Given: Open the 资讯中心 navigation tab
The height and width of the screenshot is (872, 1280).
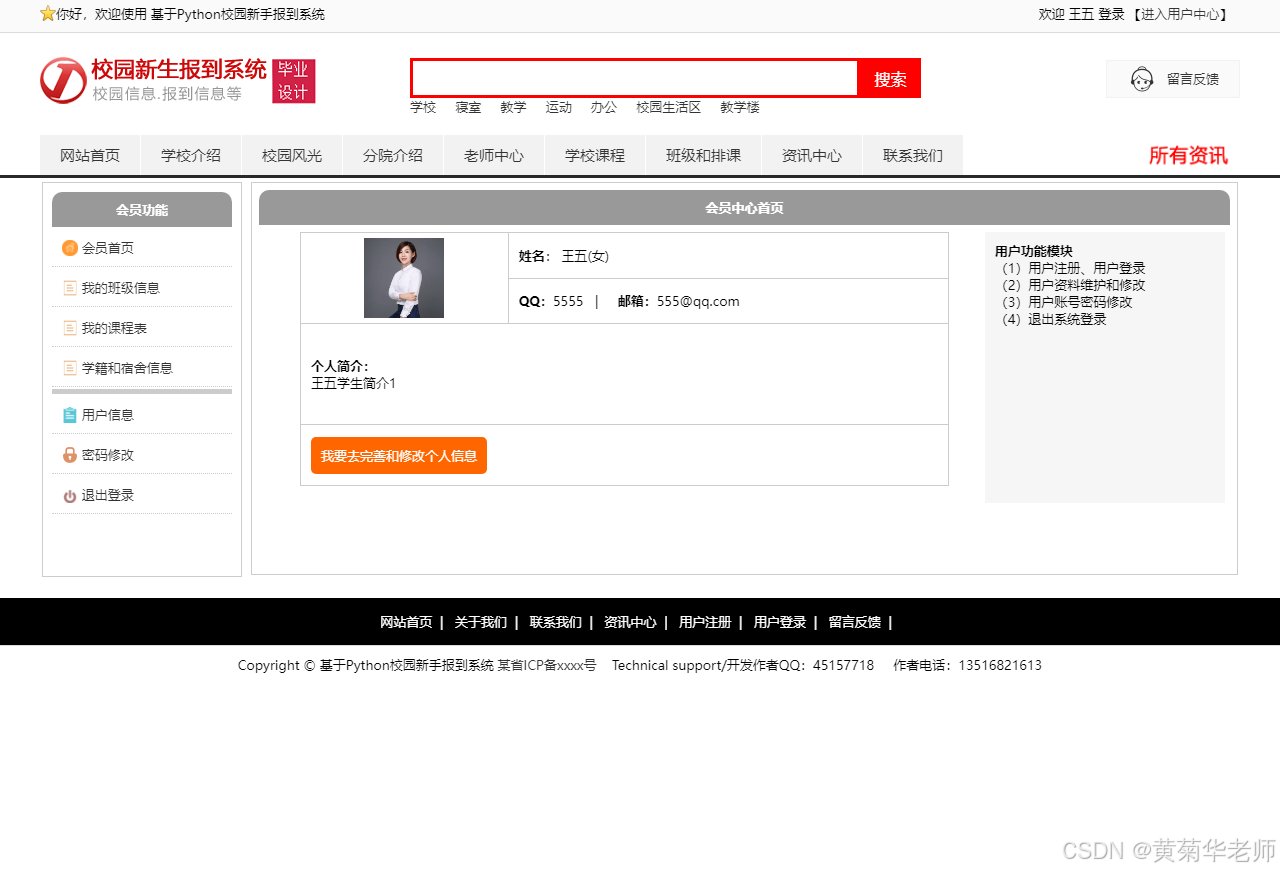Looking at the screenshot, I should point(812,155).
